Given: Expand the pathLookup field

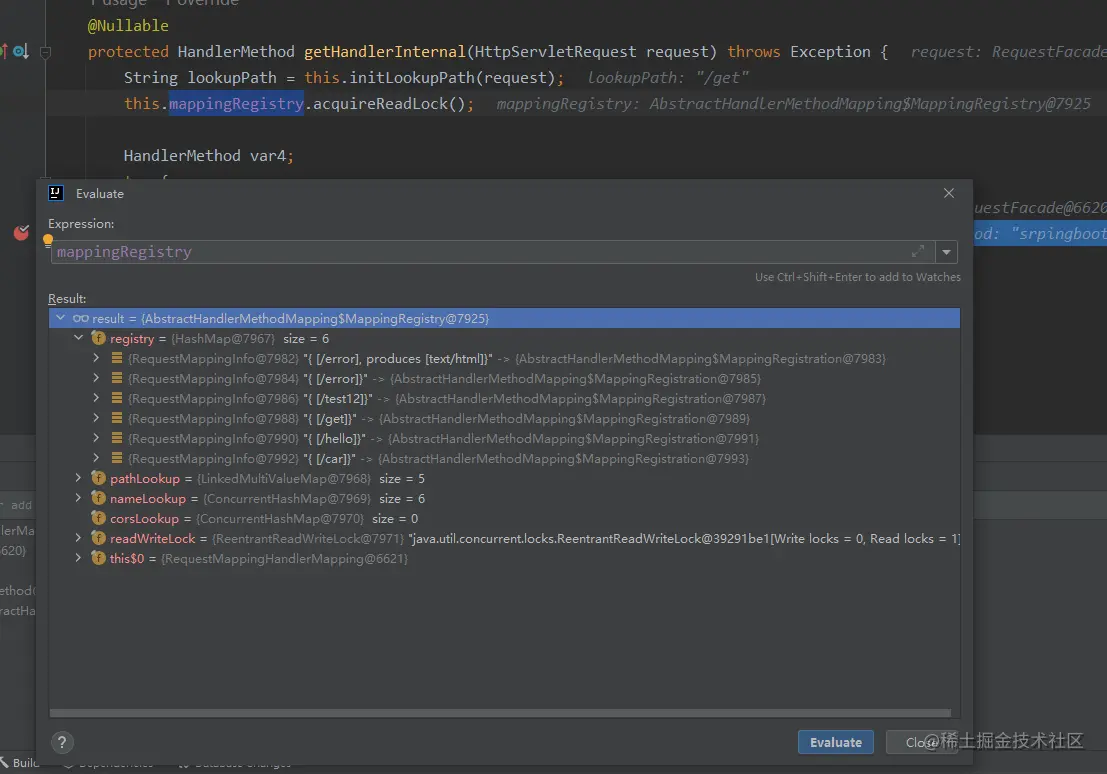Looking at the screenshot, I should (x=78, y=478).
